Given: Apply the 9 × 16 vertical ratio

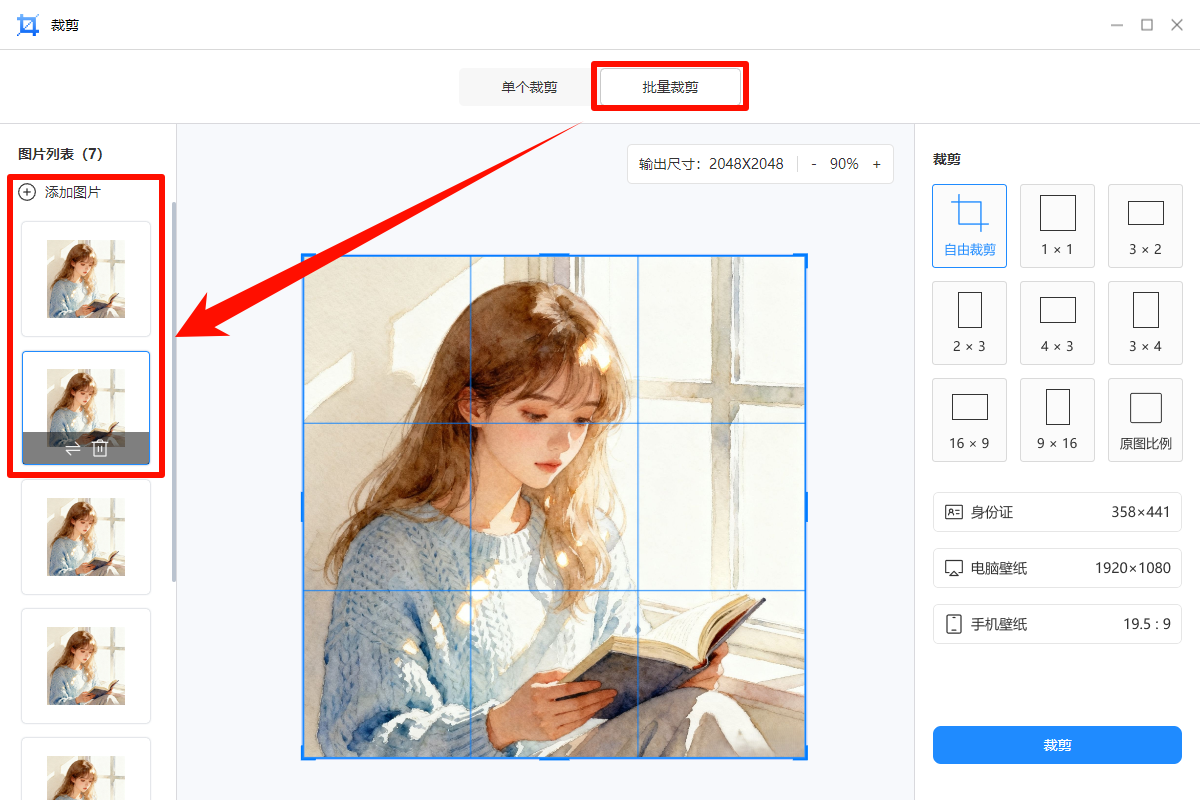Looking at the screenshot, I should coord(1056,419).
